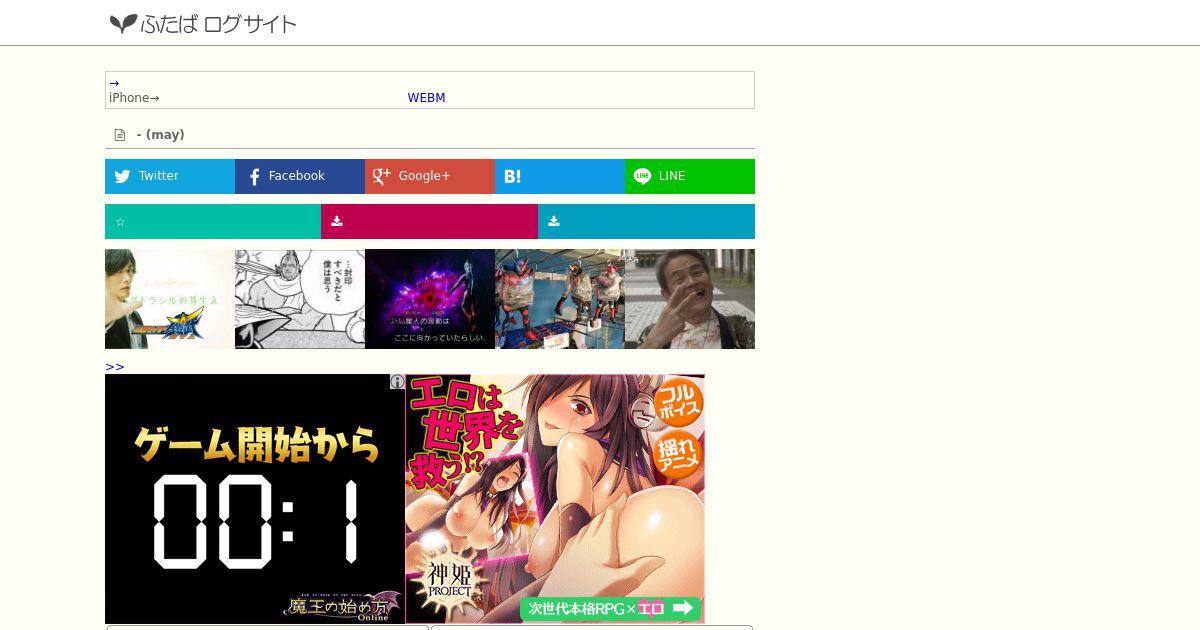The width and height of the screenshot is (1200, 630).
Task: Click the Google+ g icon
Action: tap(381, 176)
